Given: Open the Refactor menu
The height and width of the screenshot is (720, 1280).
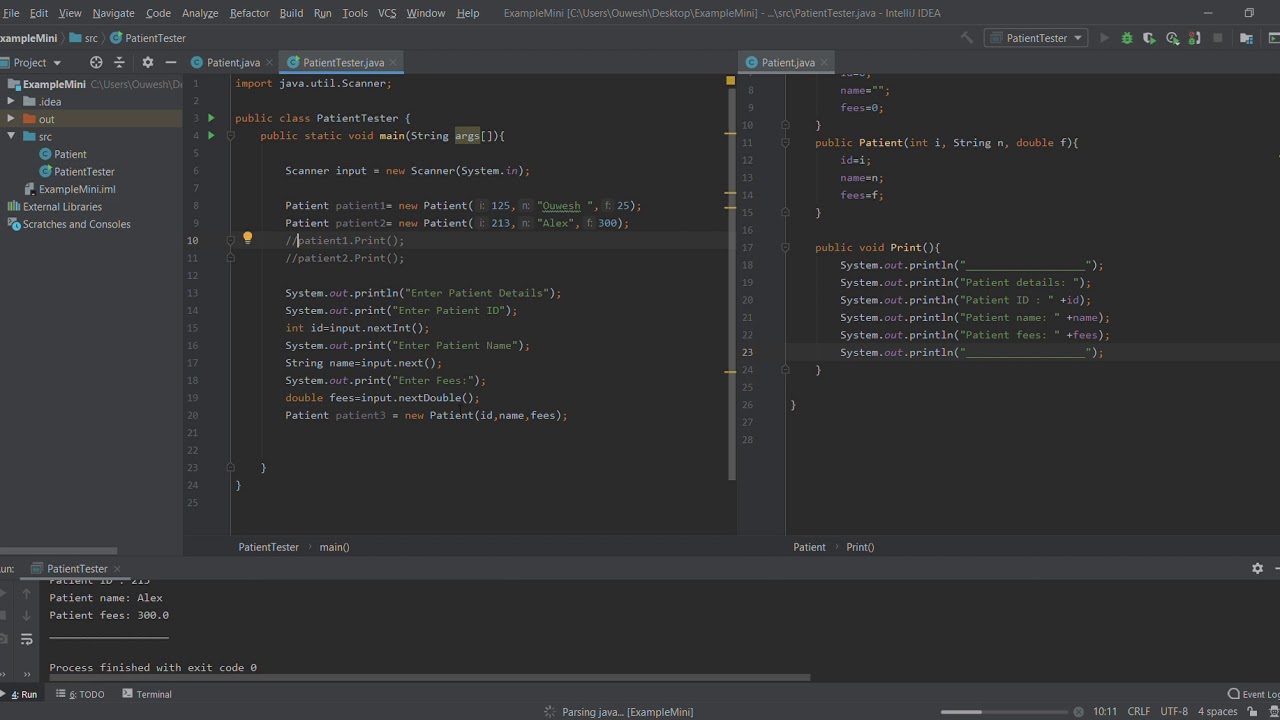Looking at the screenshot, I should click(249, 13).
